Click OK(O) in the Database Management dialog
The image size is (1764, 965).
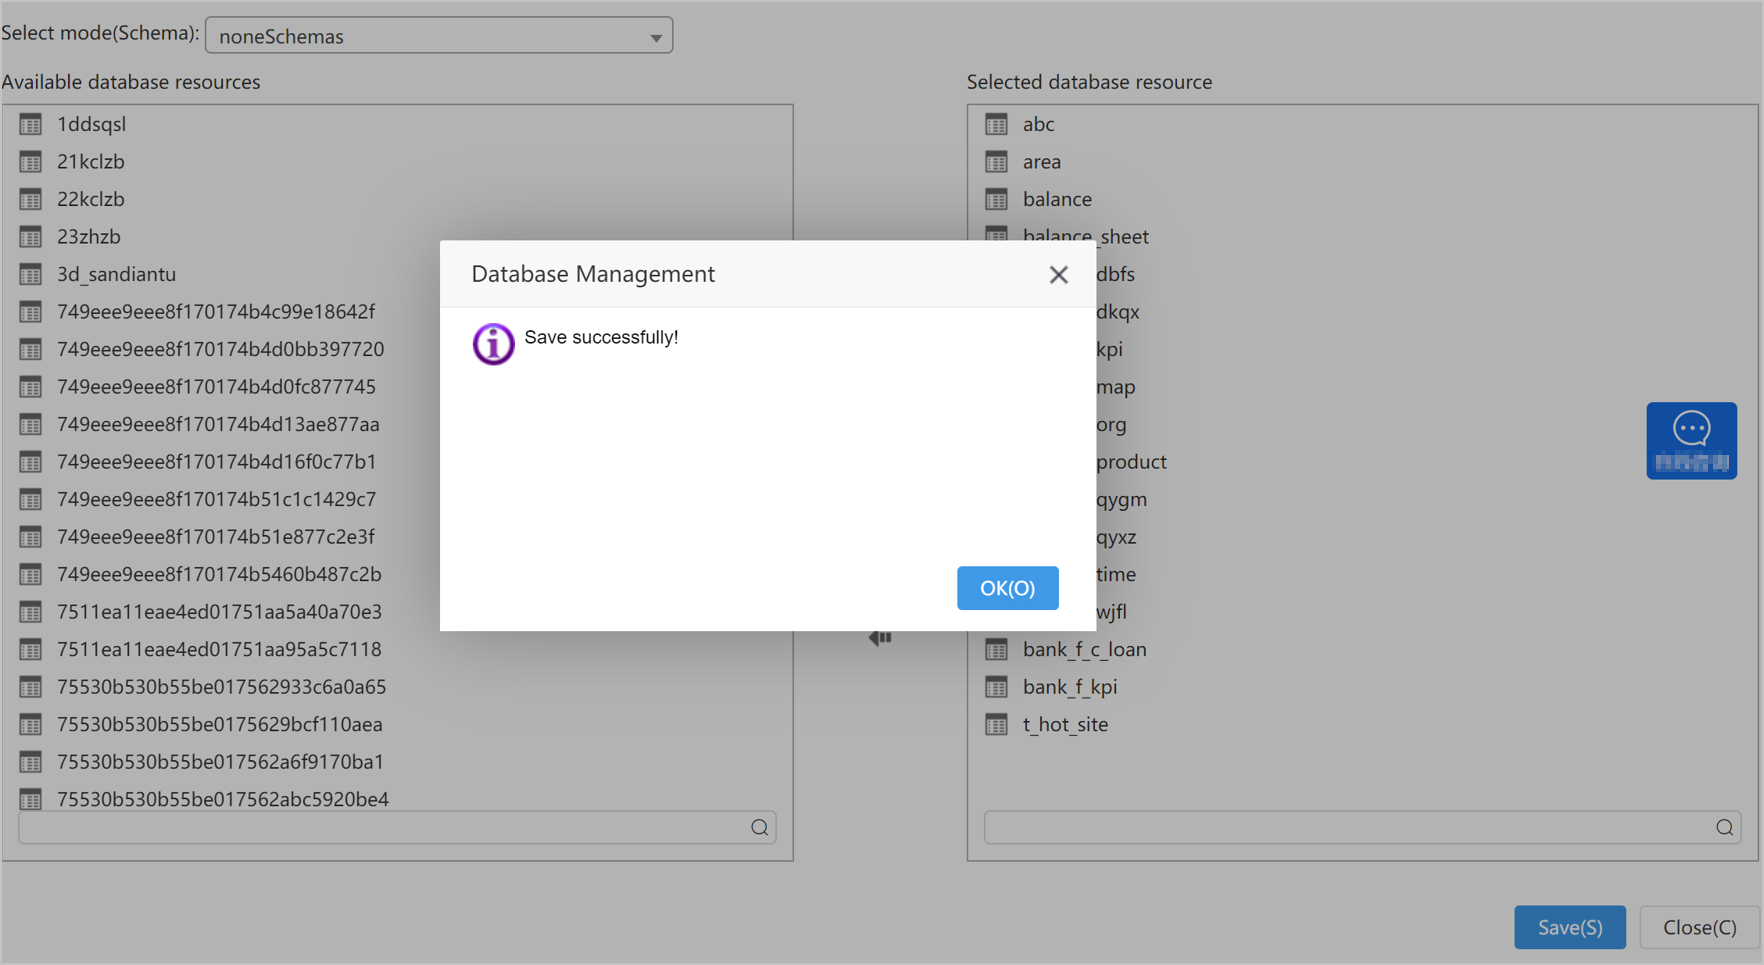point(1007,588)
